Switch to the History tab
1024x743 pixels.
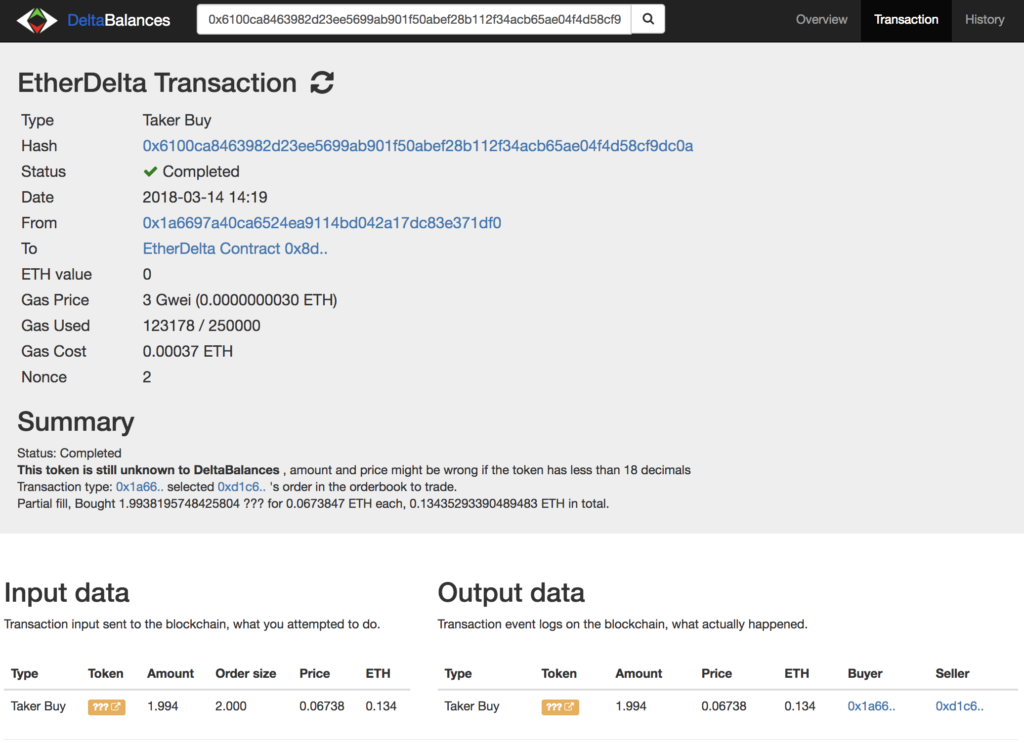[x=984, y=20]
